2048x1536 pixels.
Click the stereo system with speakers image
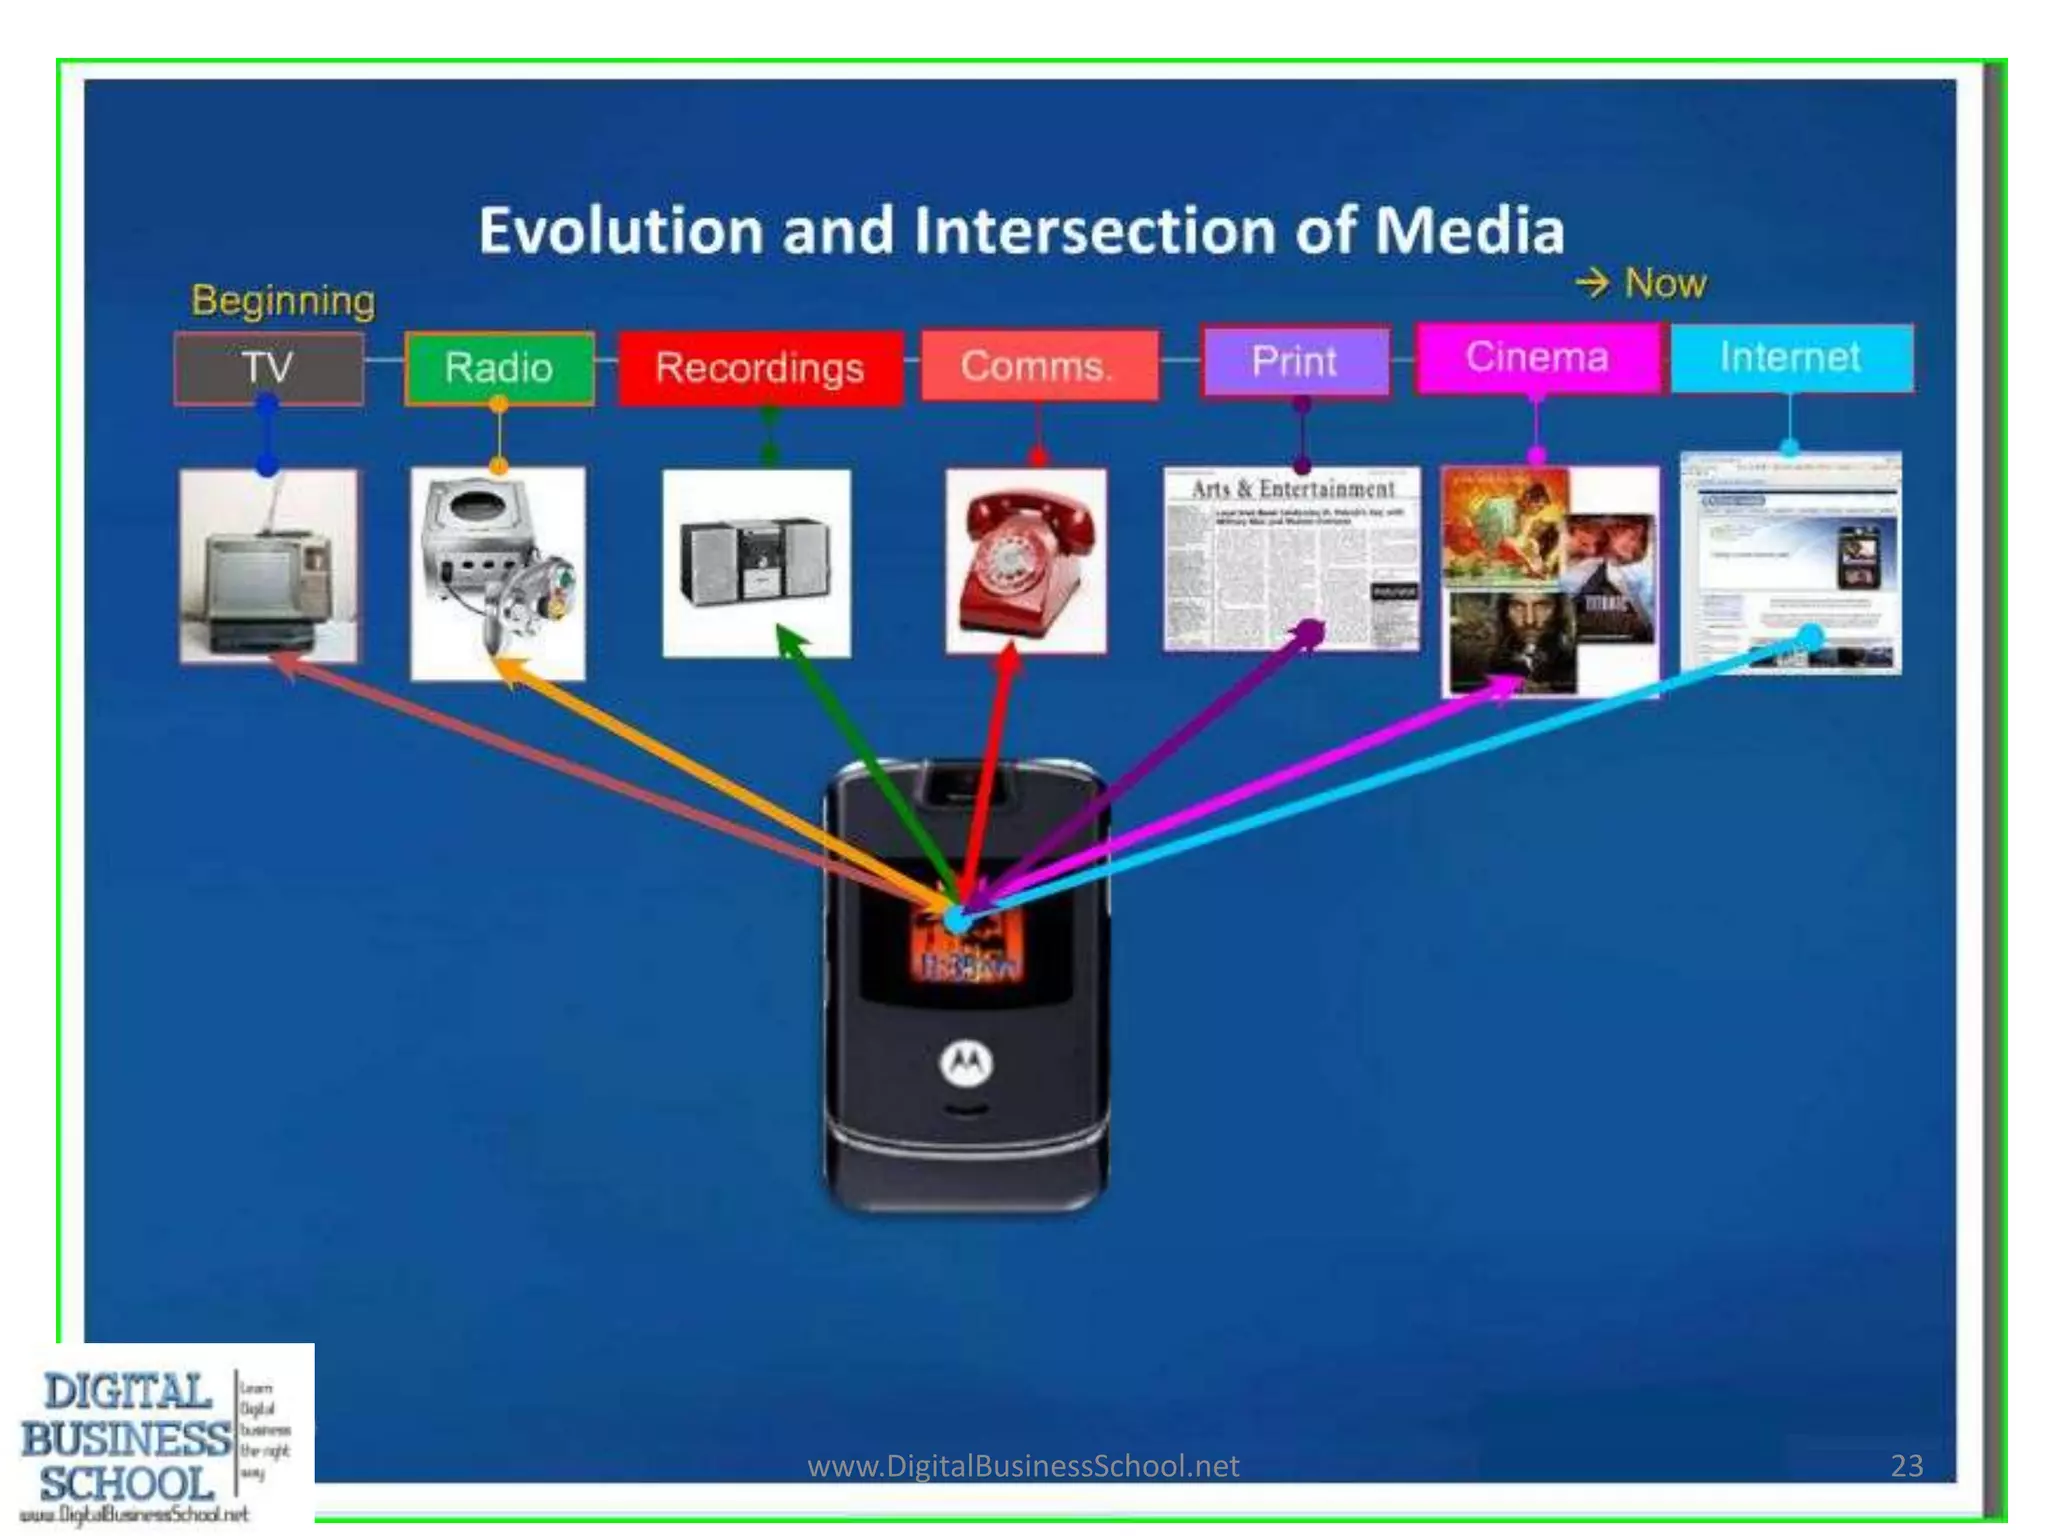click(x=756, y=563)
